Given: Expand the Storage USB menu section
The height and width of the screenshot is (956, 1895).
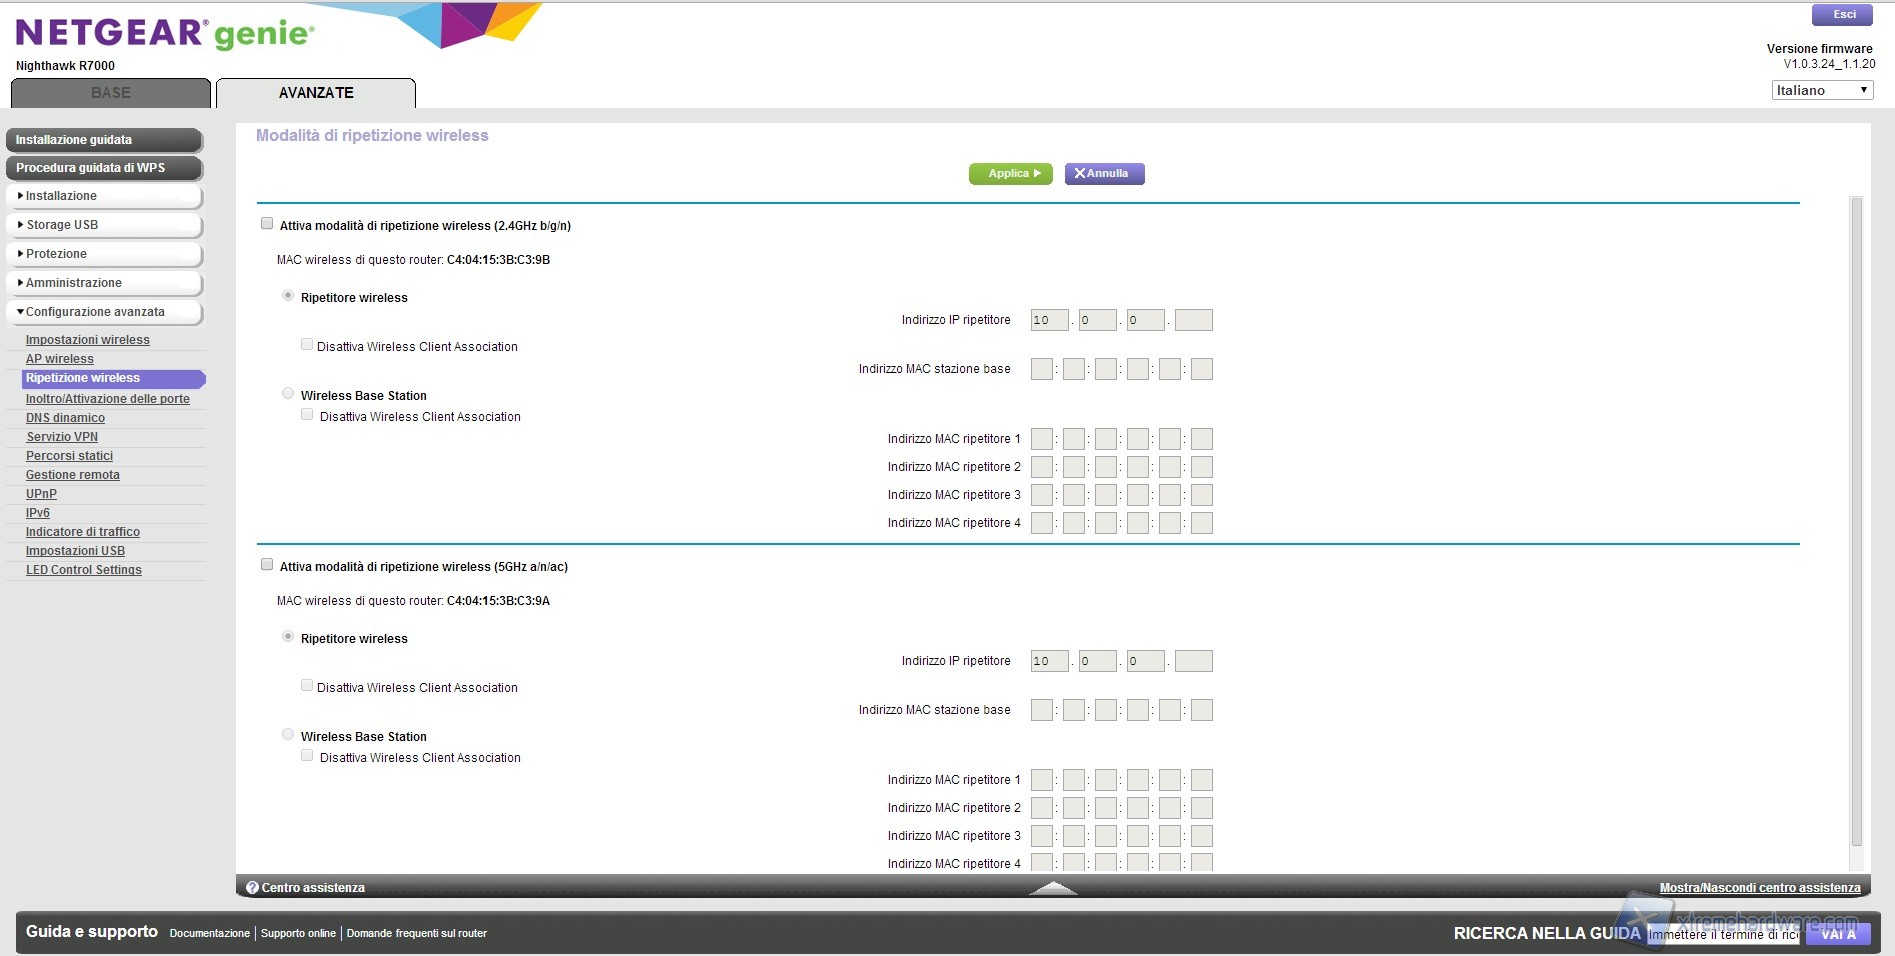Looking at the screenshot, I should [104, 225].
